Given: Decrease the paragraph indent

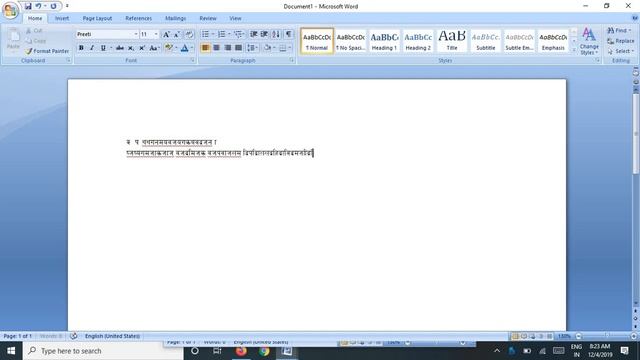Looking at the screenshot, I should 253,34.
